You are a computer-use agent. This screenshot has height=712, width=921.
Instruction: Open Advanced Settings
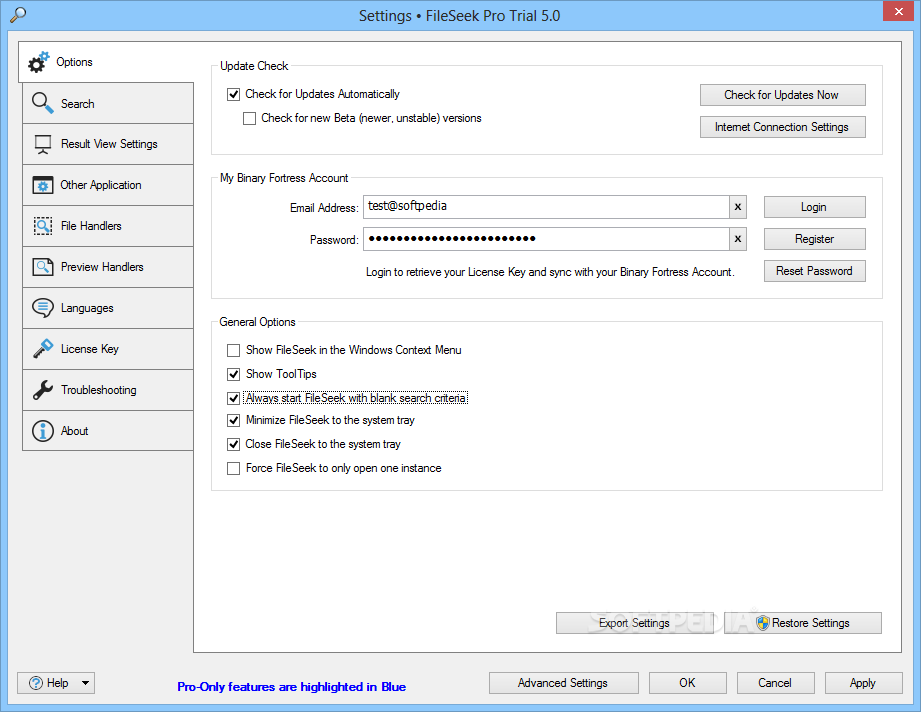(563, 683)
